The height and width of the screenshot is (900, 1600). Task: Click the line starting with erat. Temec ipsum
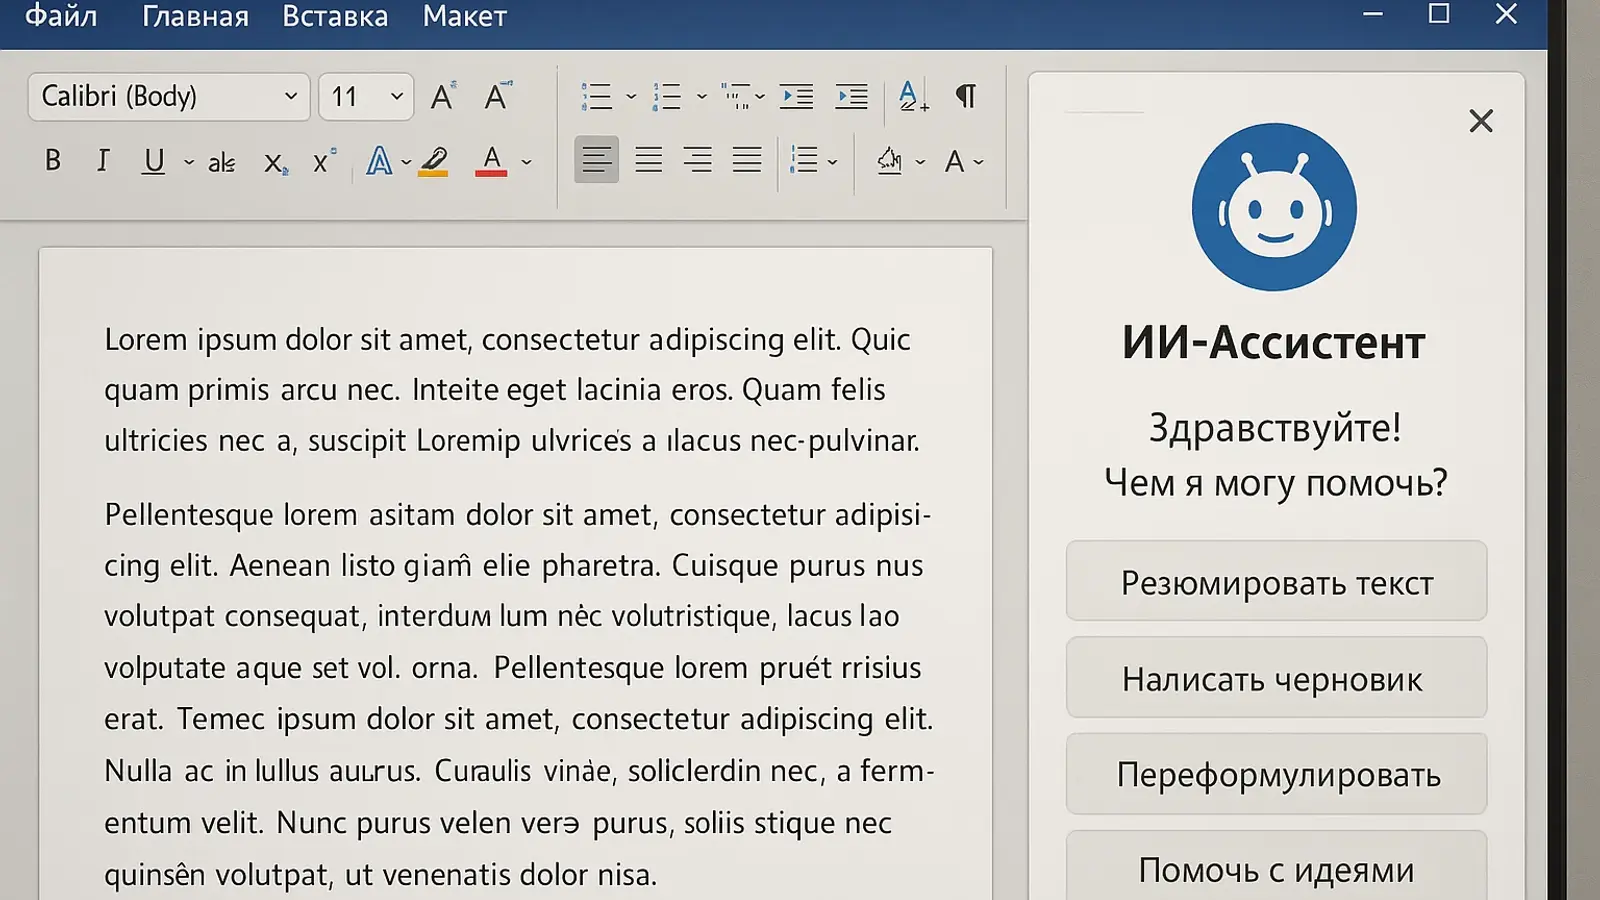[519, 719]
